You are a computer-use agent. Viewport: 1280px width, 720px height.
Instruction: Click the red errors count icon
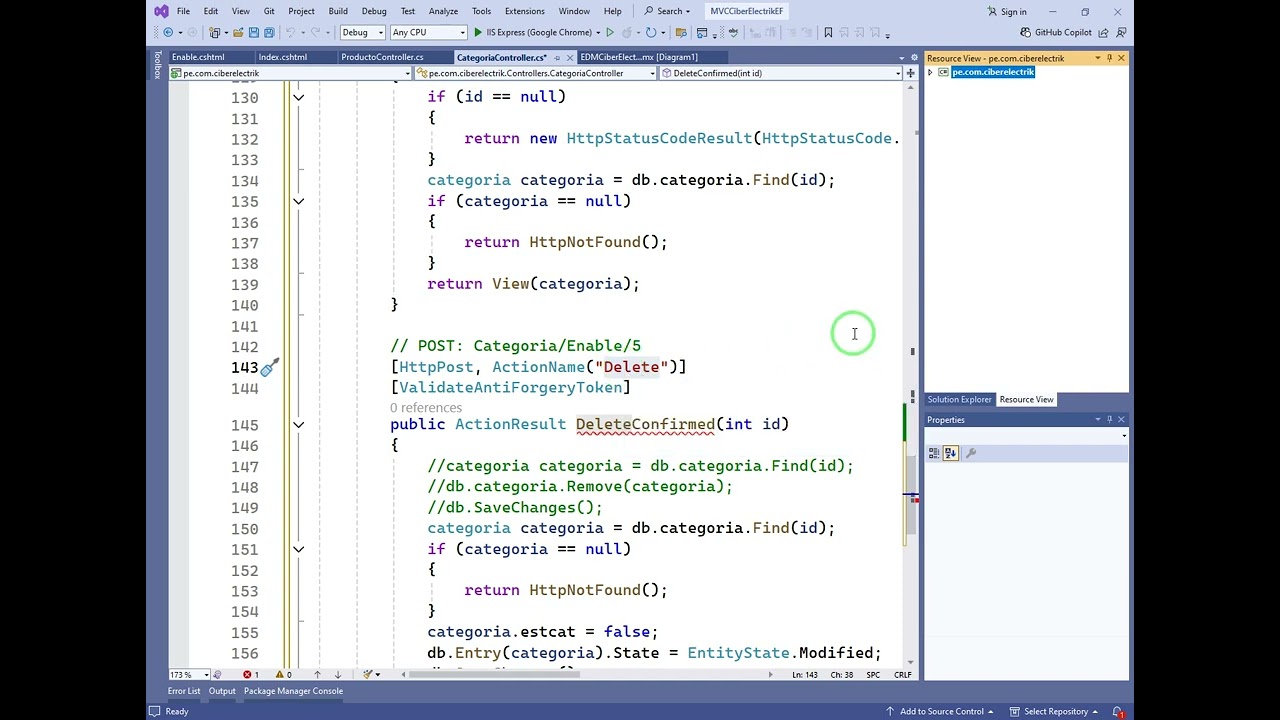247,675
